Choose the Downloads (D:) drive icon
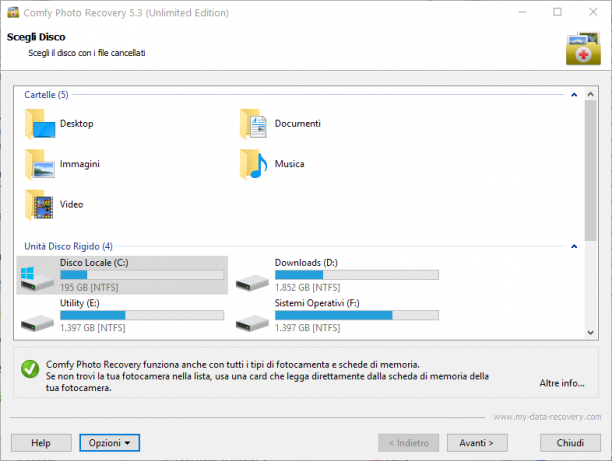 (252, 282)
